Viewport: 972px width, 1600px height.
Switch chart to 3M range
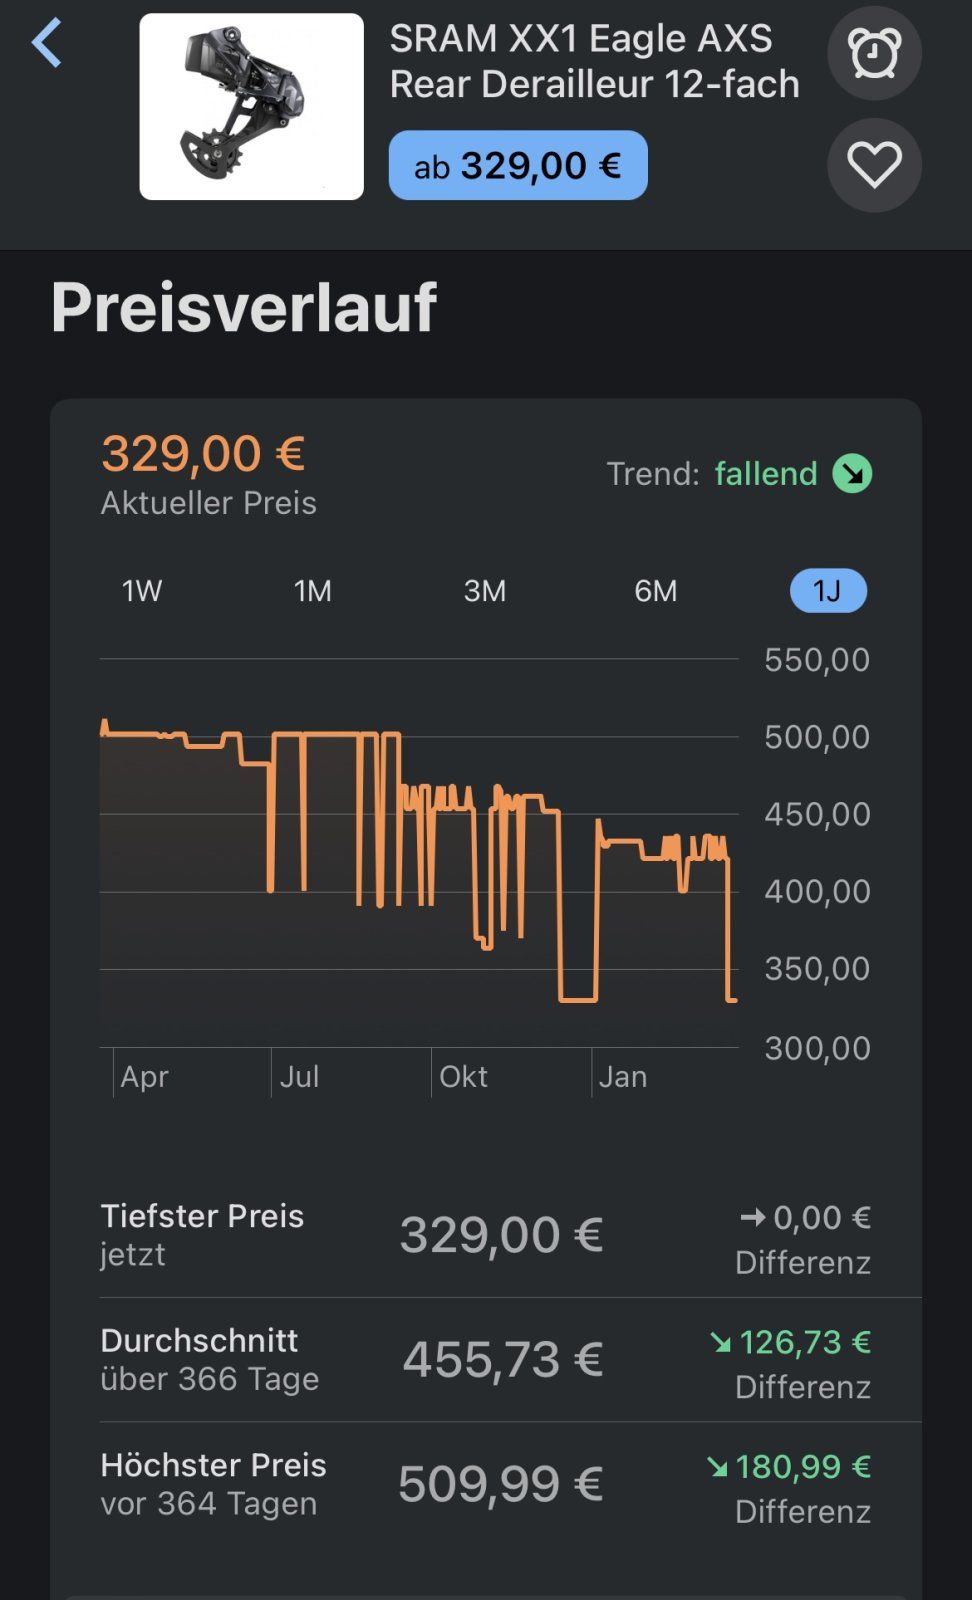[x=484, y=591]
